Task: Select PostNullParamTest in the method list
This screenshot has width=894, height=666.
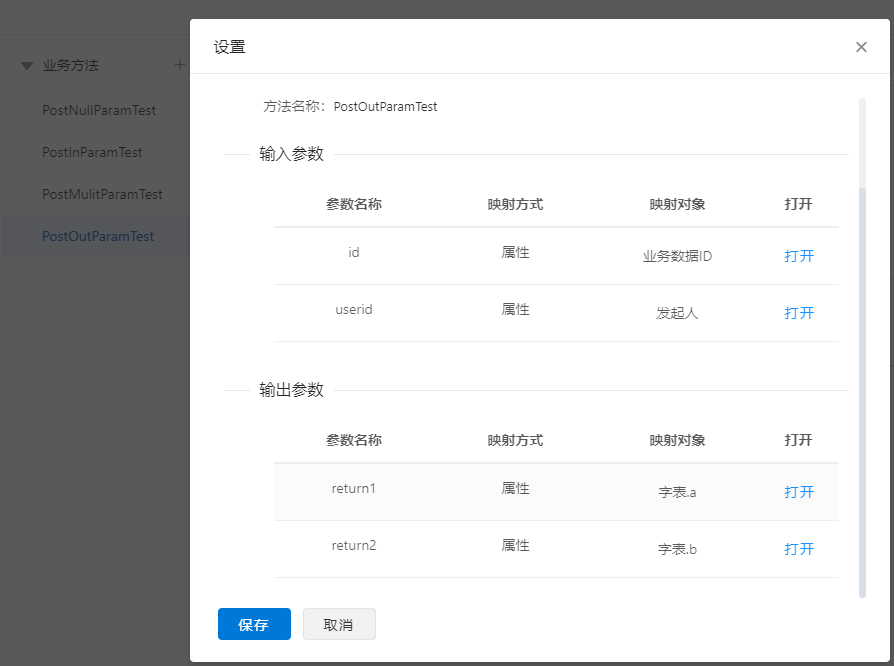Action: coord(99,110)
